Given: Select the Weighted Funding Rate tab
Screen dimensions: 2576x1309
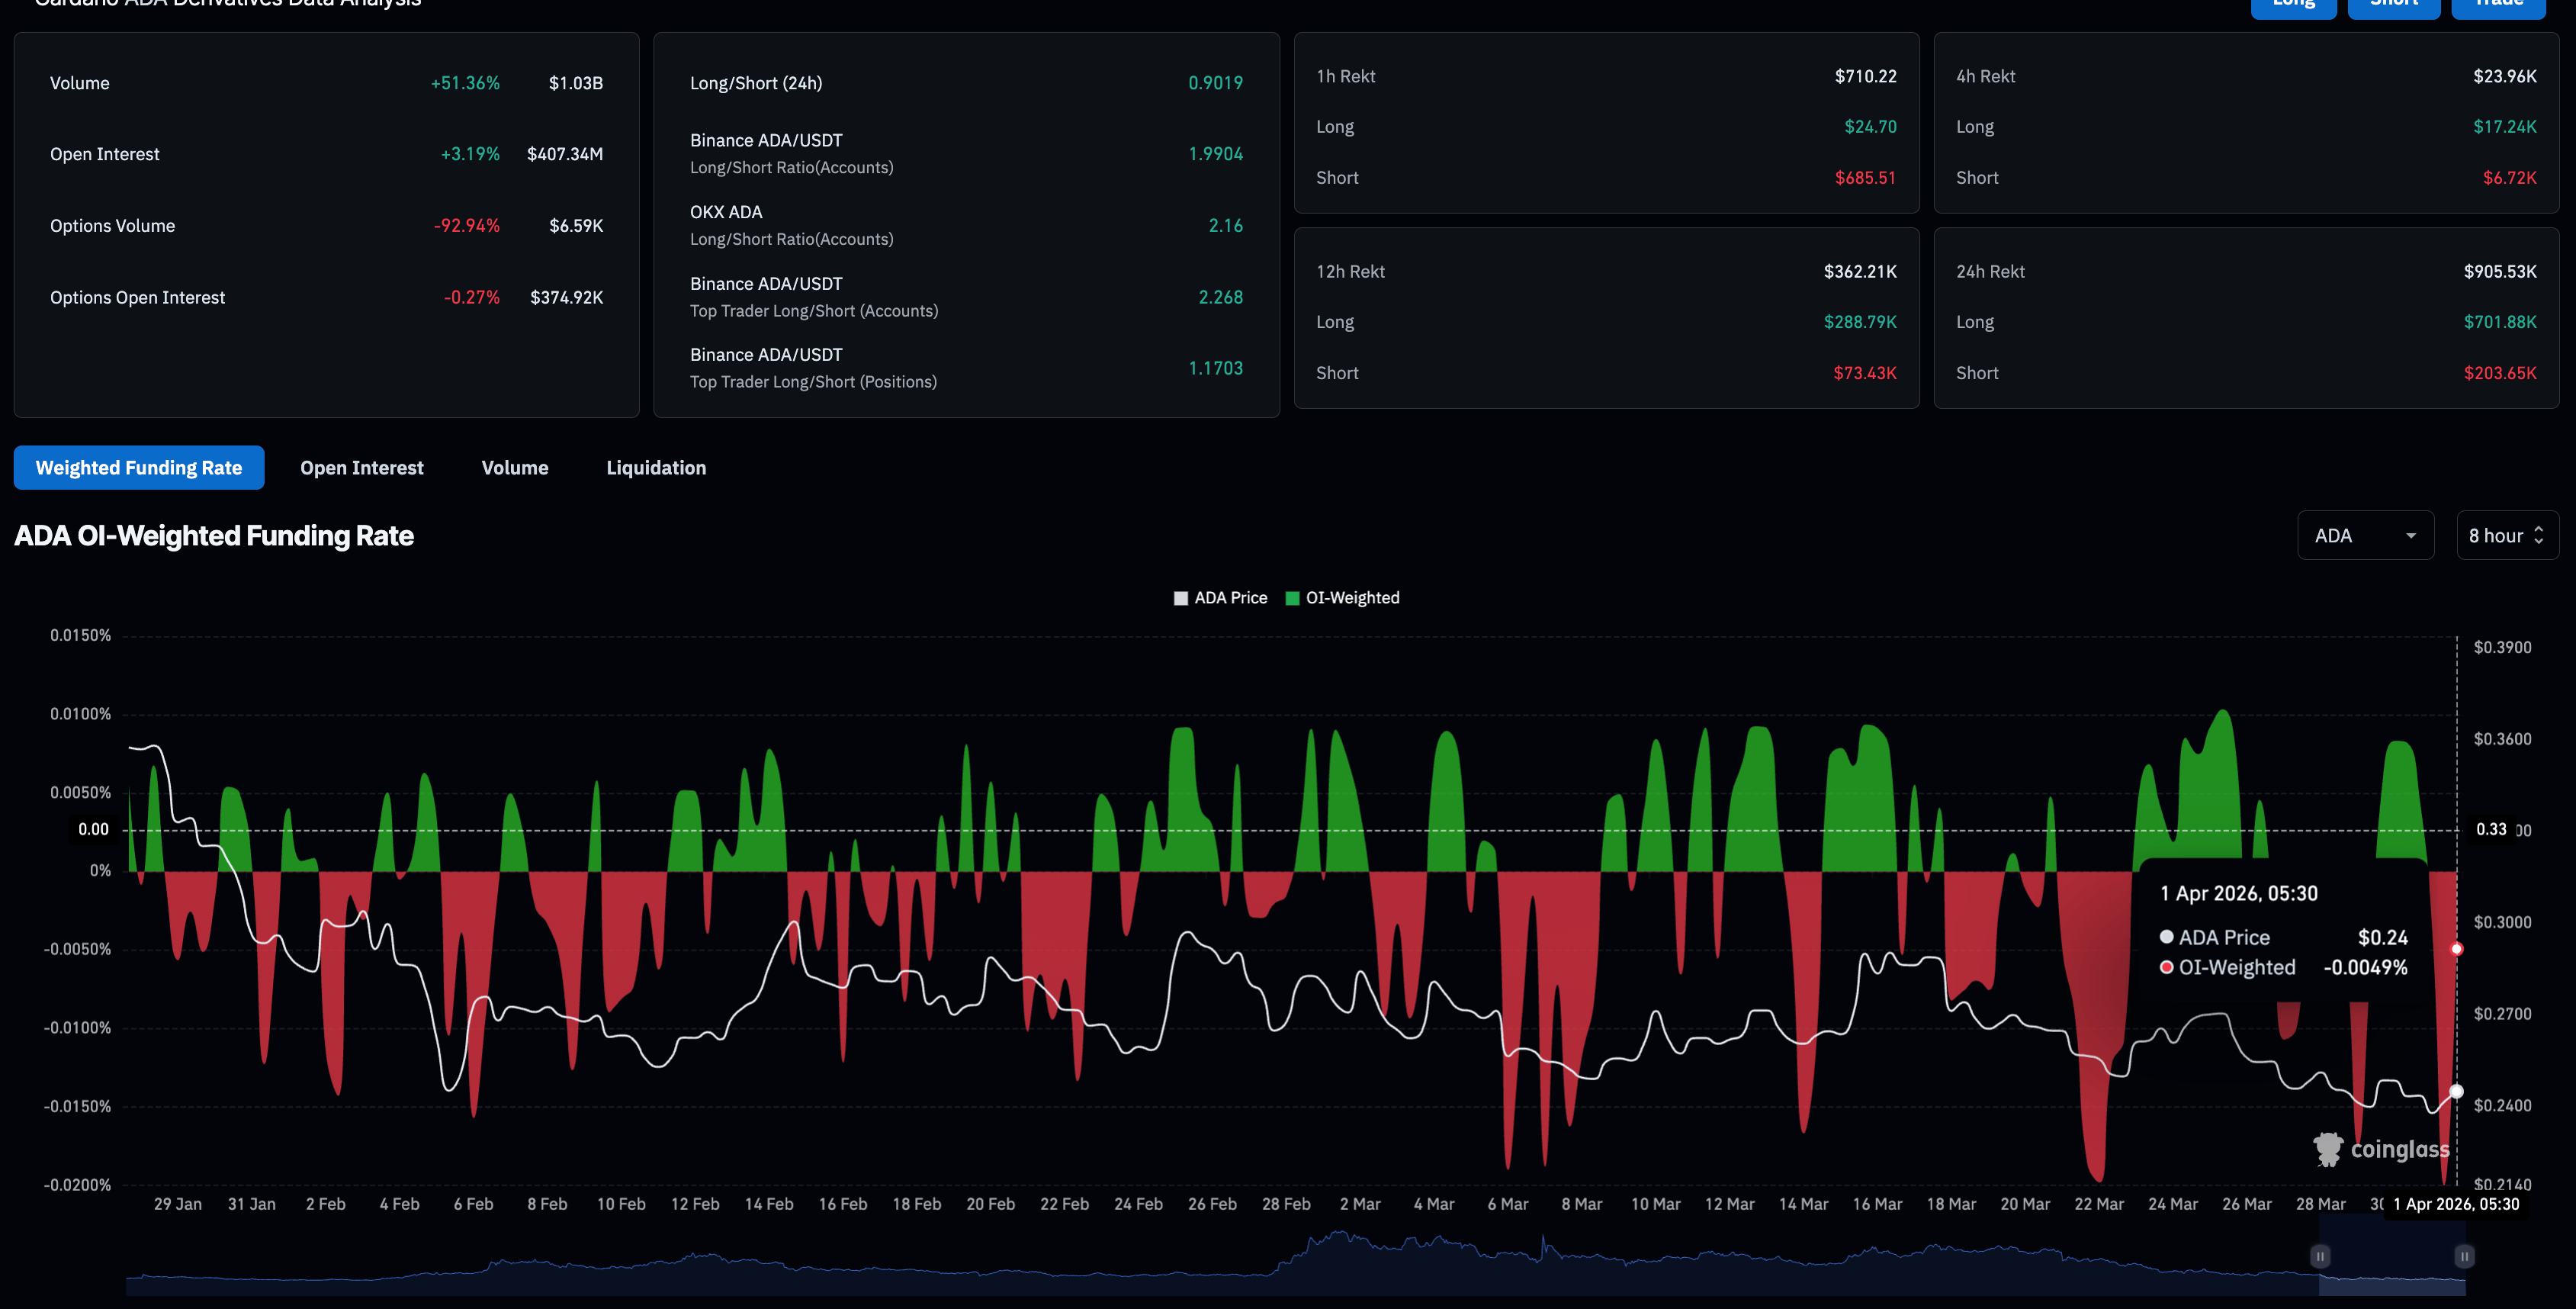Looking at the screenshot, I should click(139, 468).
